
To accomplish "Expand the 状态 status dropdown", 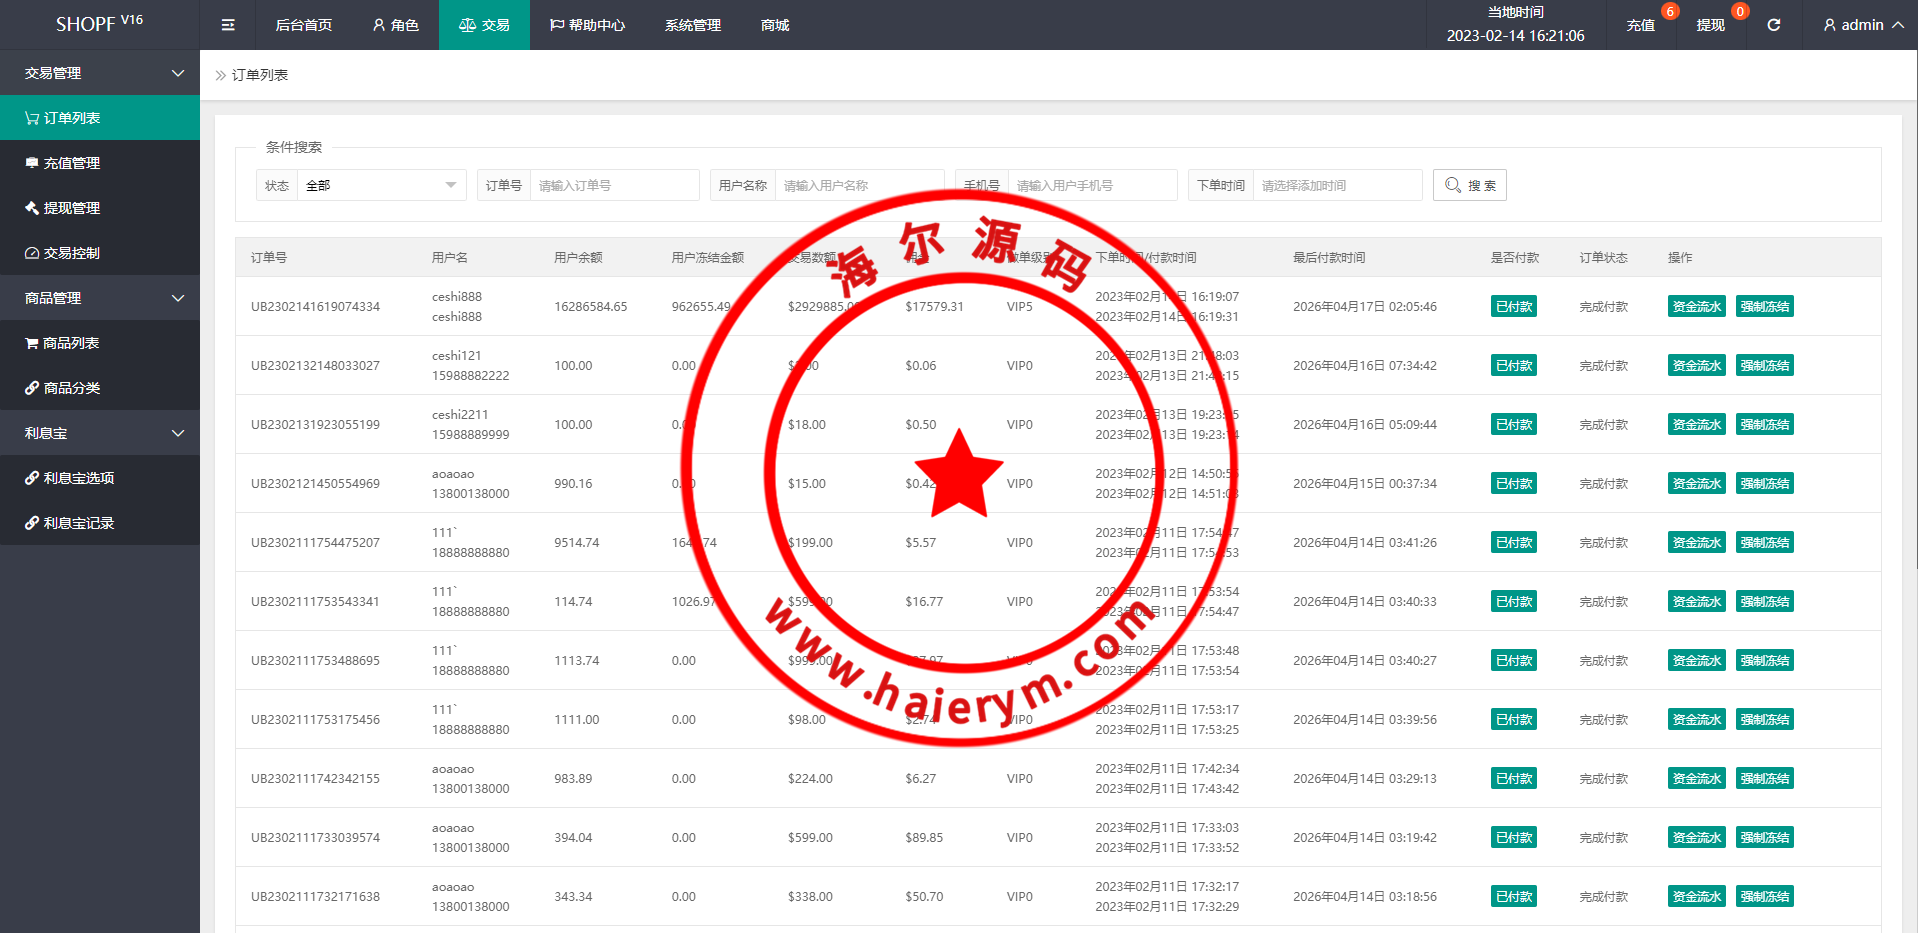I will pos(381,185).
